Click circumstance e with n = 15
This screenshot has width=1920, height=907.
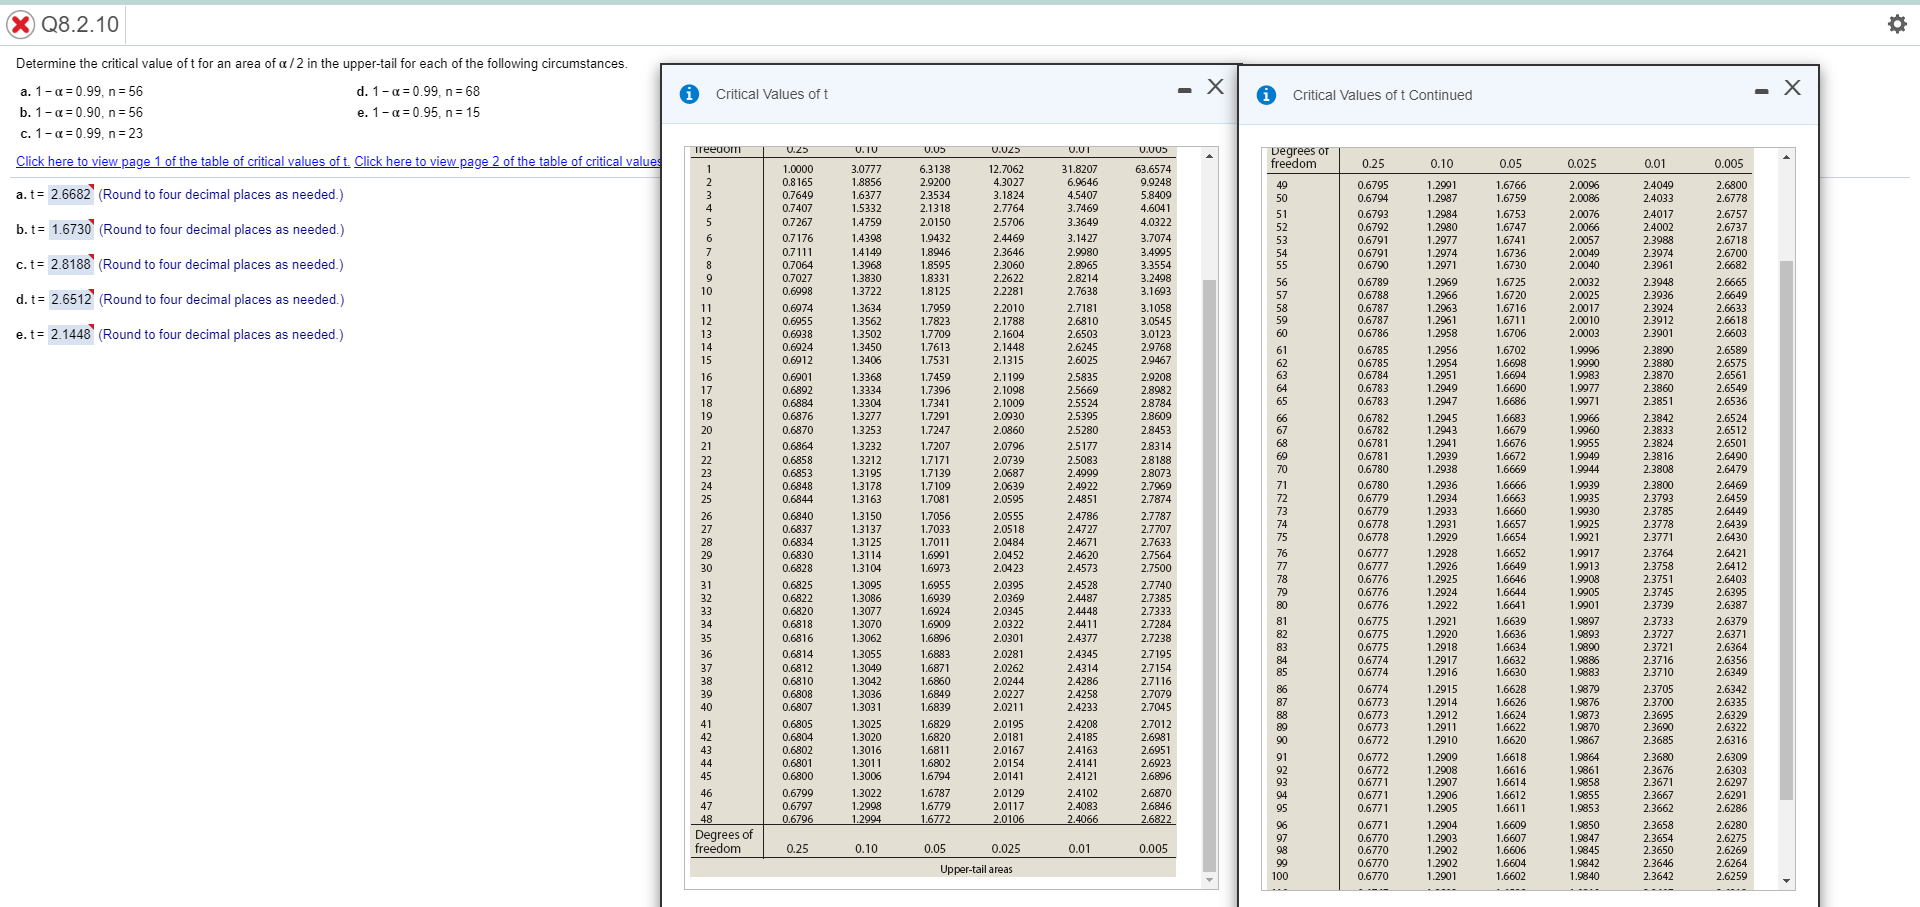[x=419, y=112]
